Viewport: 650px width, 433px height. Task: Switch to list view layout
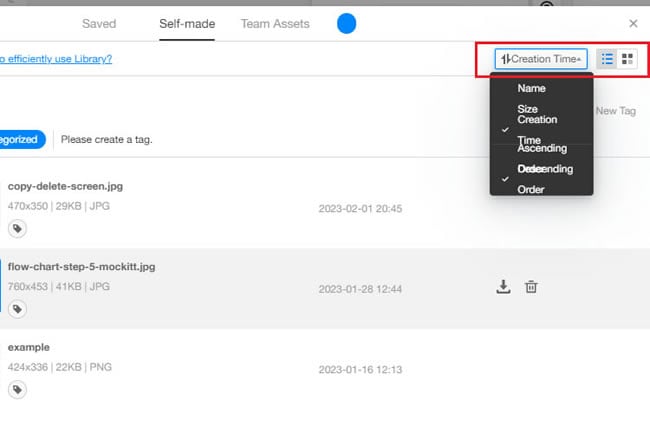tap(607, 59)
